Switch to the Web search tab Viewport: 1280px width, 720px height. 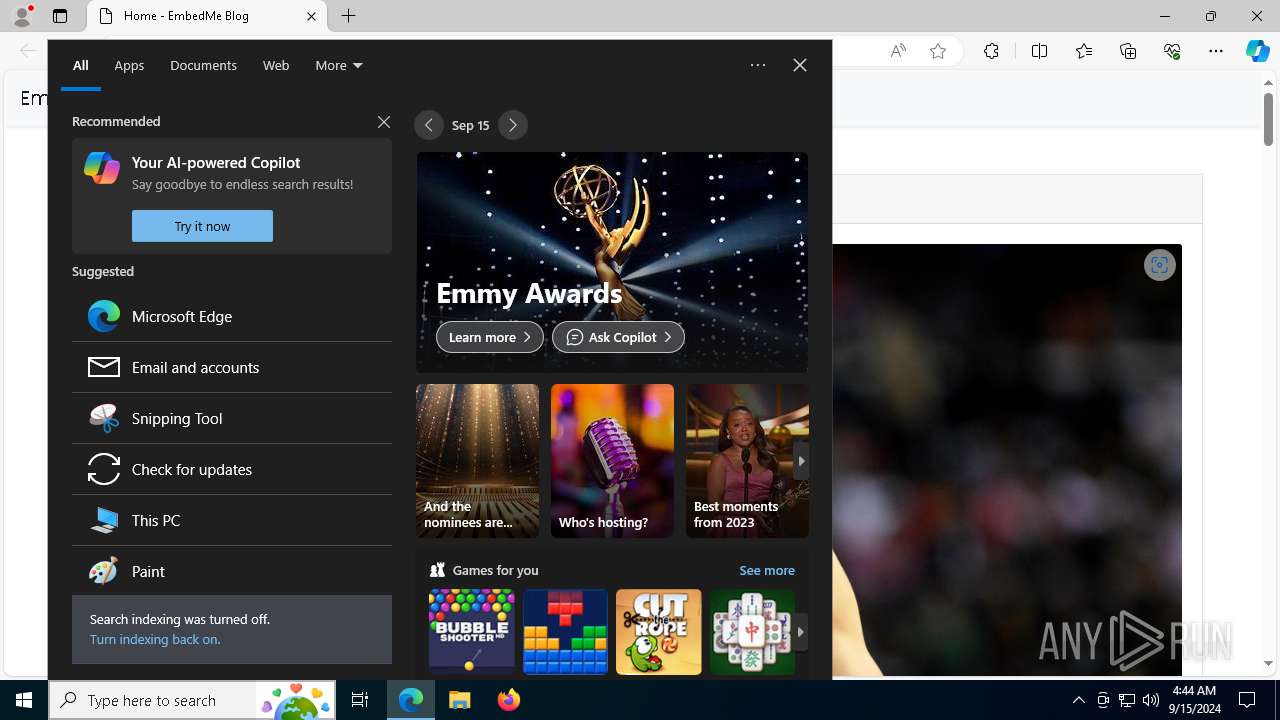click(x=276, y=65)
